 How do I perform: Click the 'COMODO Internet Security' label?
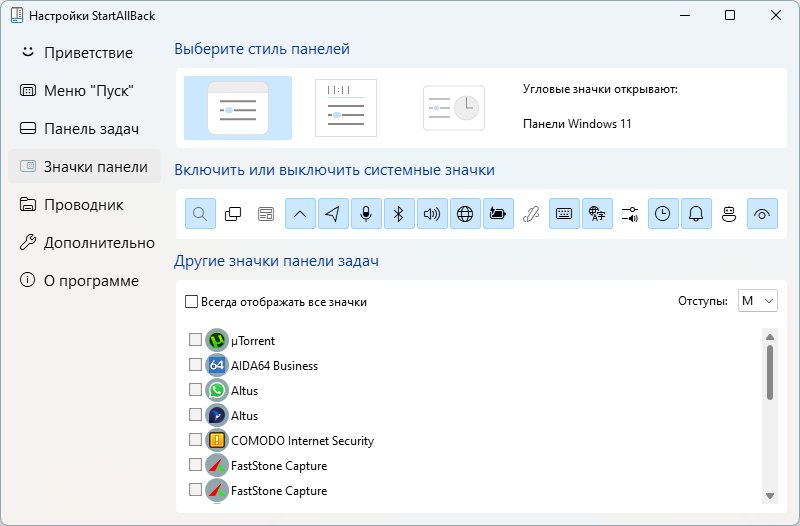[x=303, y=440]
